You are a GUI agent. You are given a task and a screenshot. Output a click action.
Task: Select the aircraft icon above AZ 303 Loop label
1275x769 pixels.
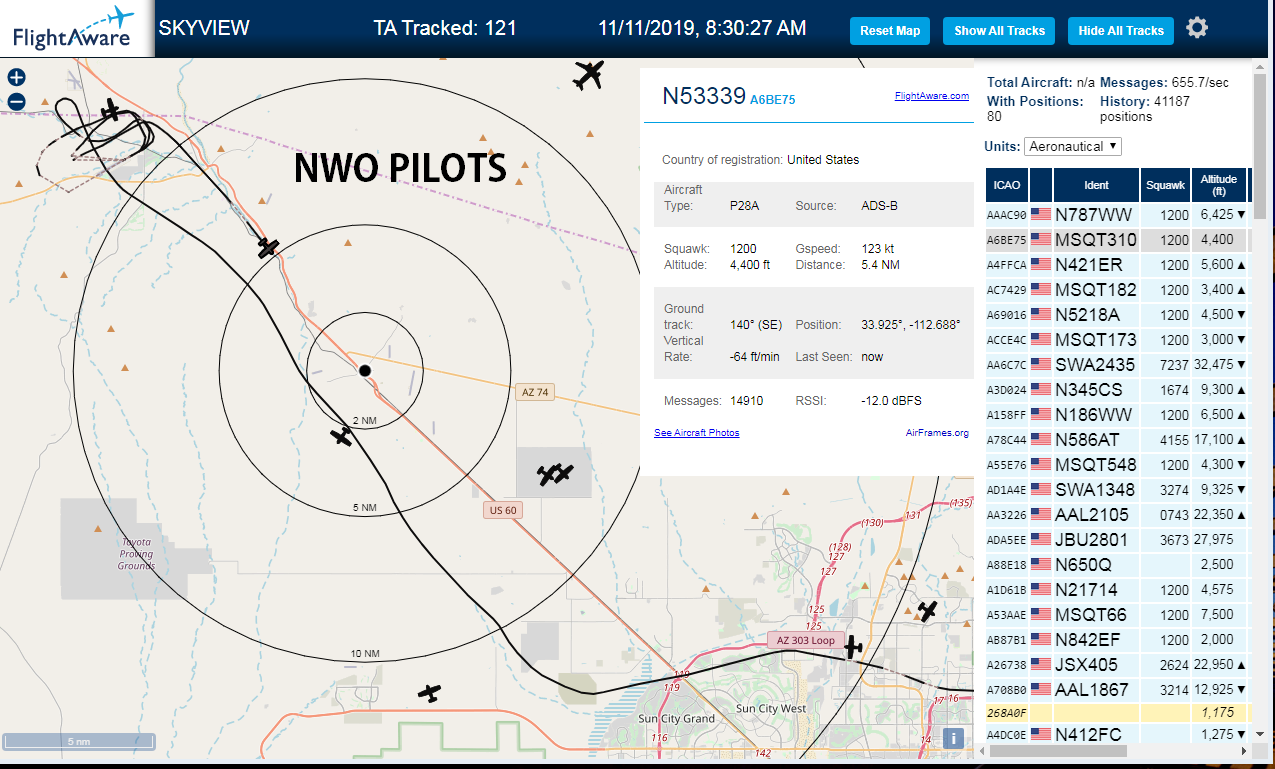pos(928,610)
